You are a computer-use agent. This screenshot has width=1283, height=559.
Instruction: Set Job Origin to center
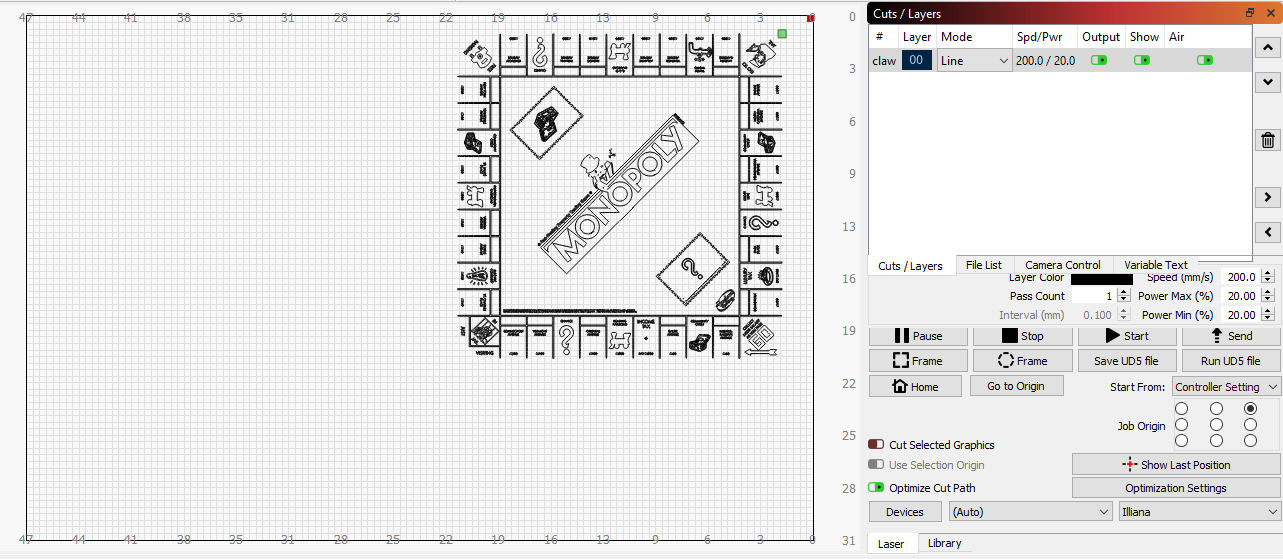(1216, 425)
